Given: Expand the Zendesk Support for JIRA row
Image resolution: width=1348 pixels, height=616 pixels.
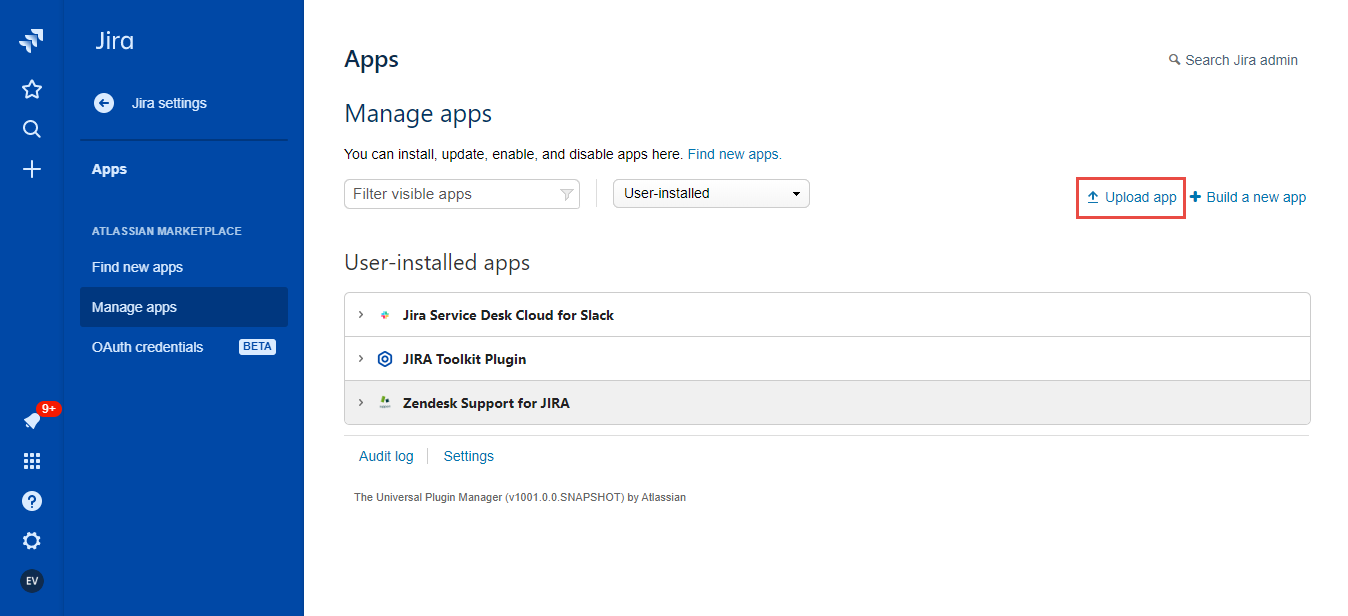Looking at the screenshot, I should click(x=361, y=403).
